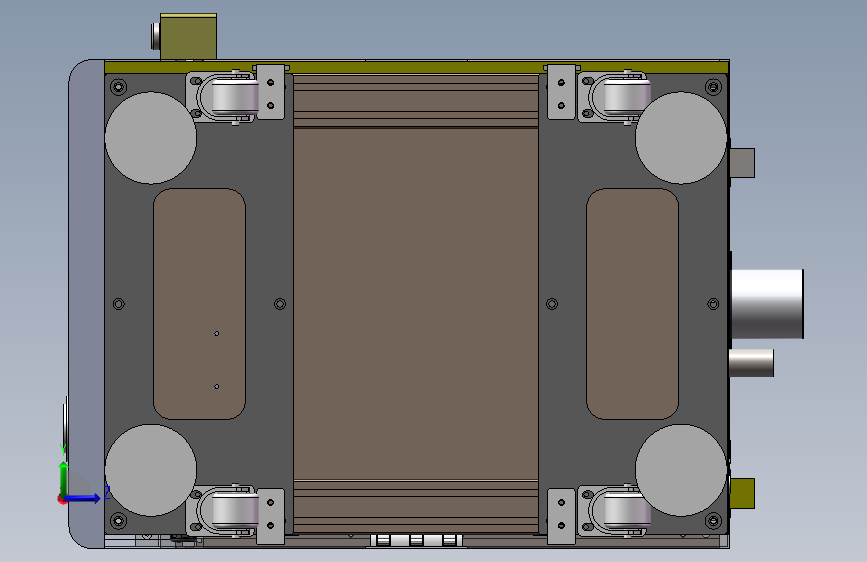867x562 pixels.
Task: Select the left rounded rectangular cutout
Action: click(199, 304)
